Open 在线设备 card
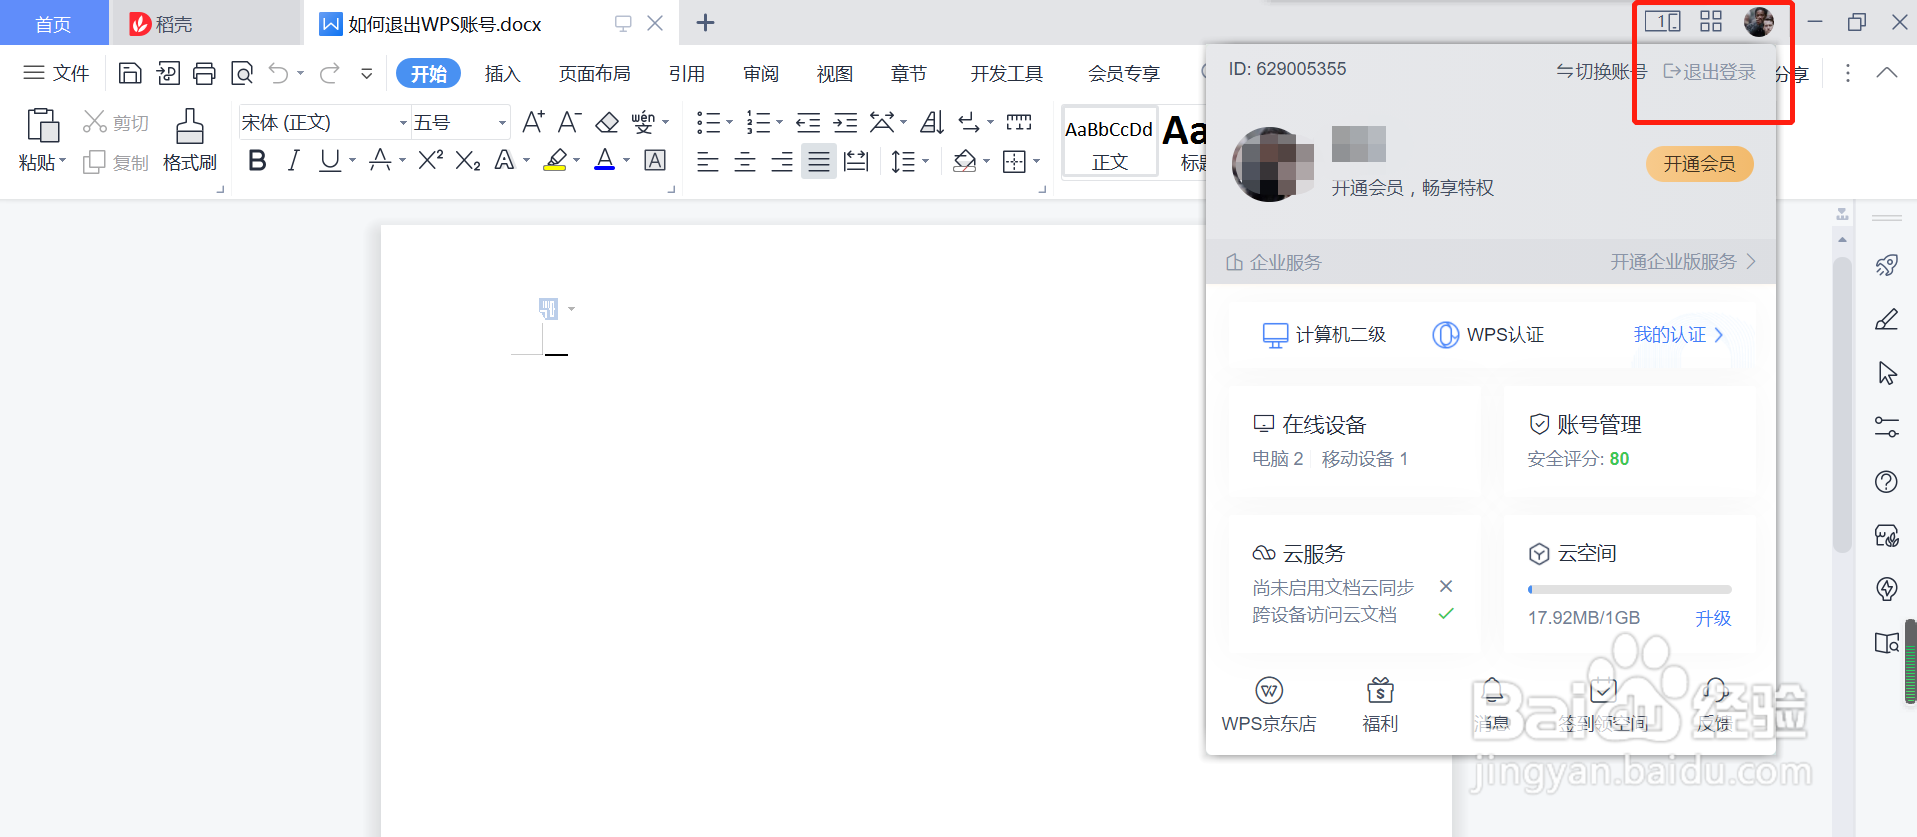This screenshot has height=837, width=1917. point(1354,440)
